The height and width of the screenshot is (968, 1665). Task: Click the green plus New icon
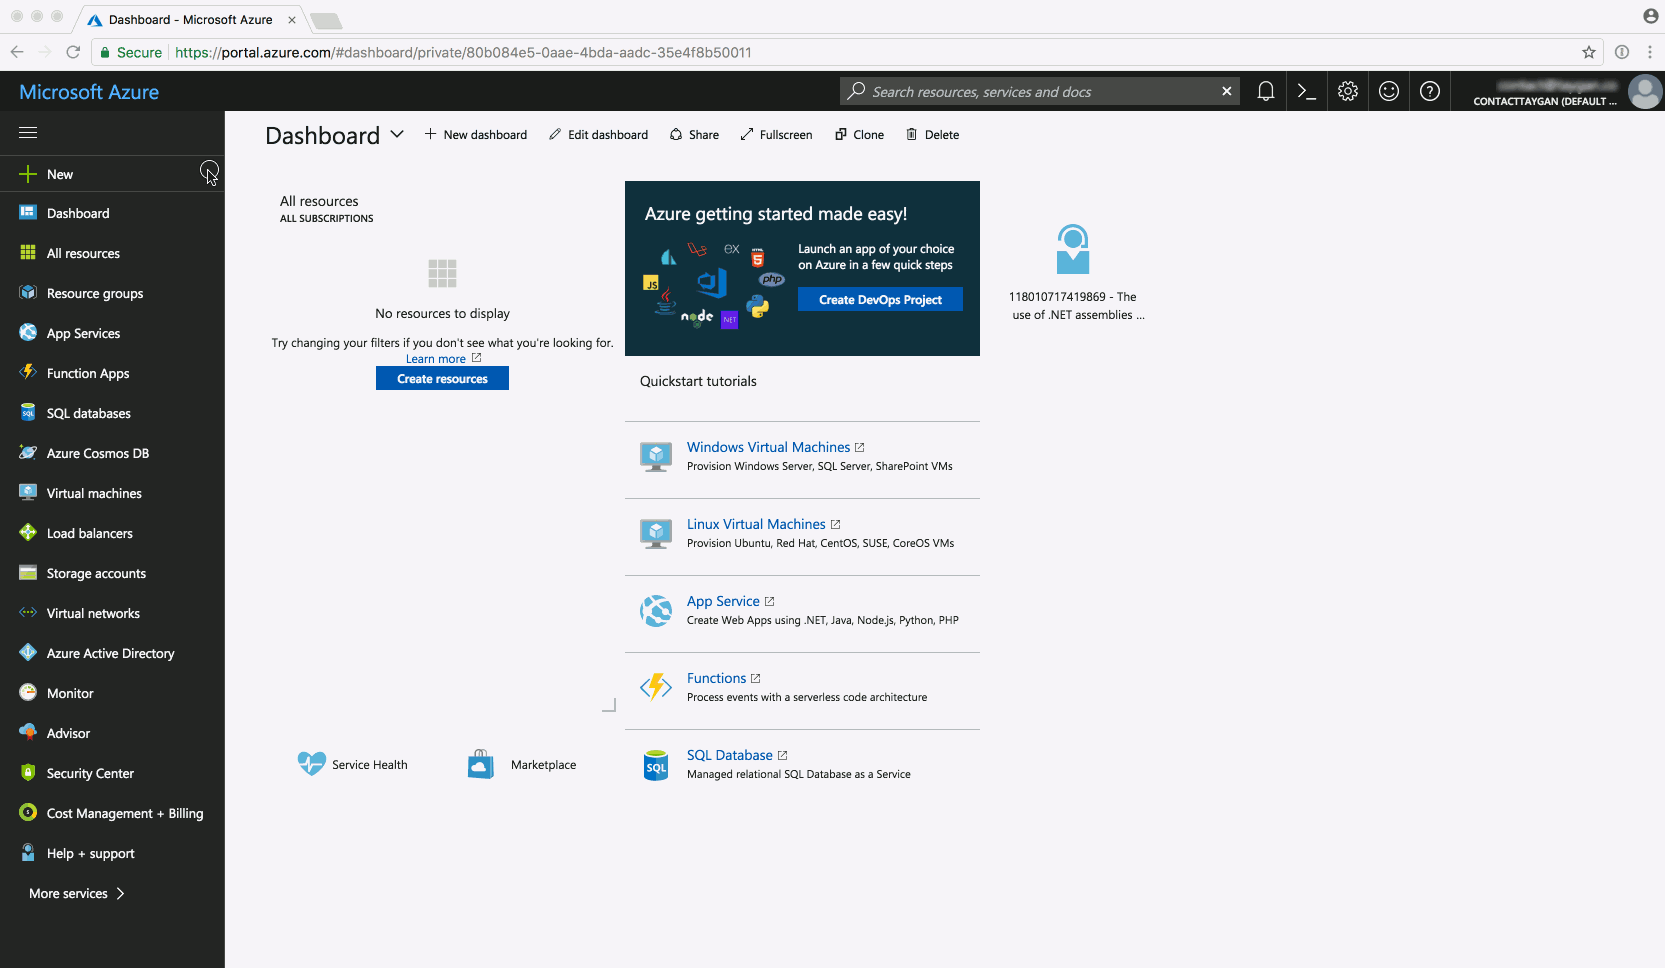(x=28, y=174)
